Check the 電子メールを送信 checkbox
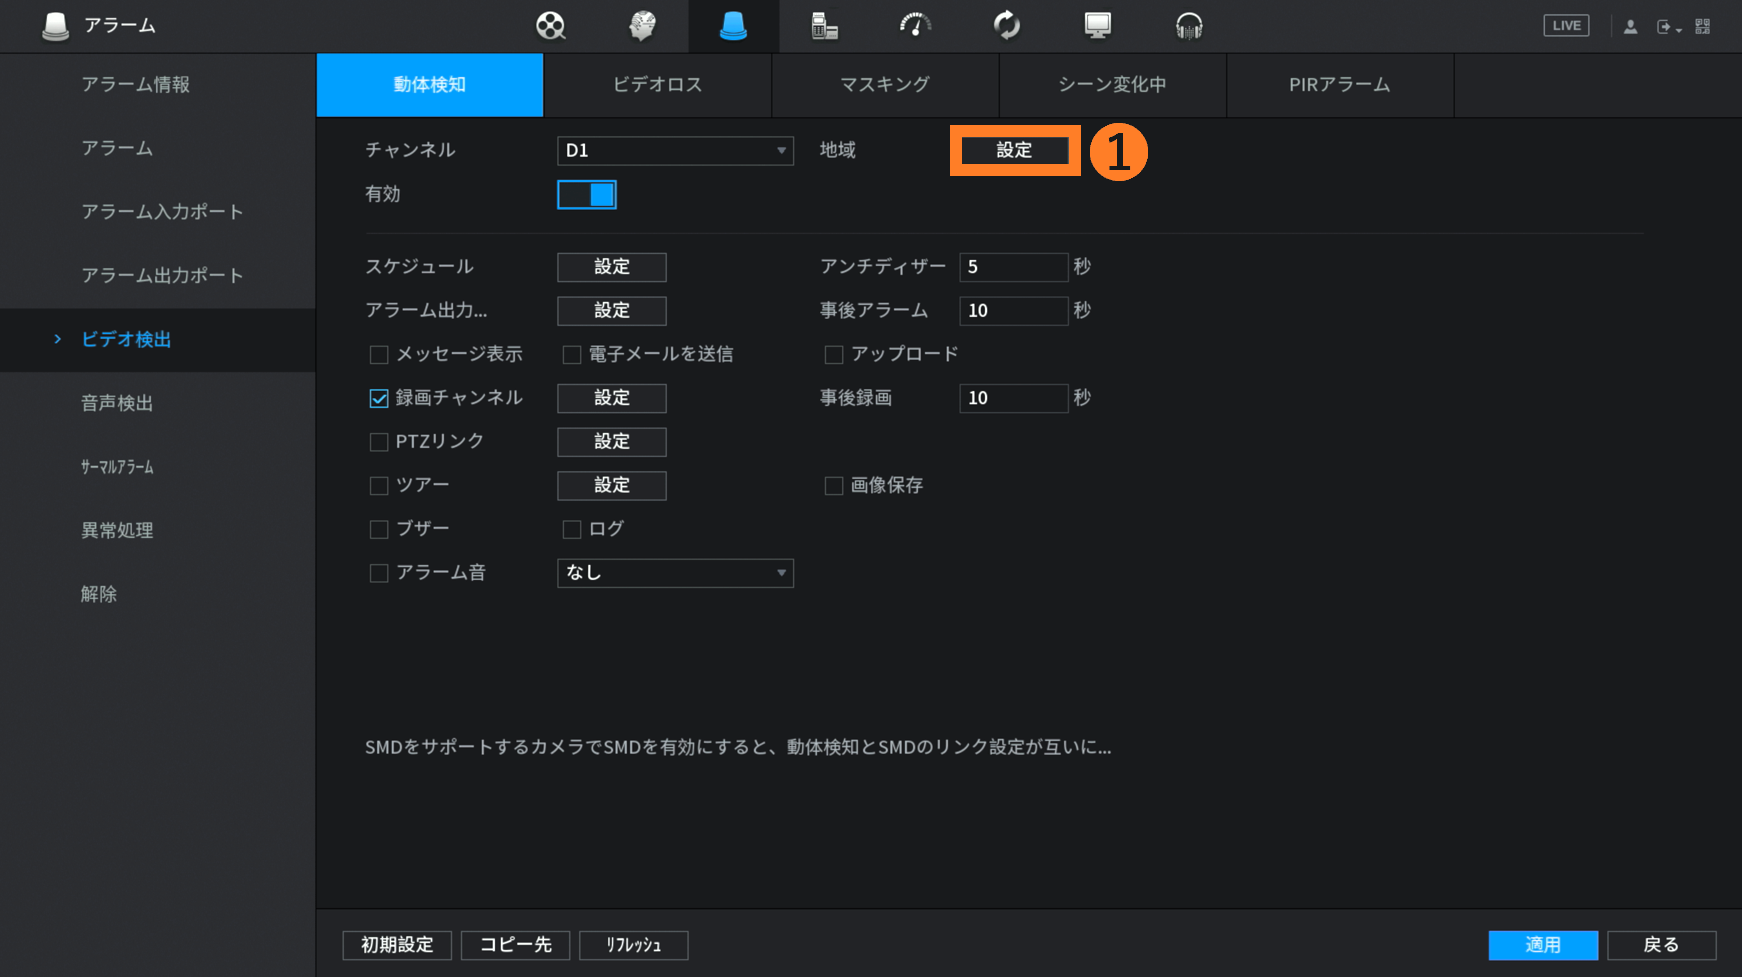The width and height of the screenshot is (1742, 977). pos(572,355)
